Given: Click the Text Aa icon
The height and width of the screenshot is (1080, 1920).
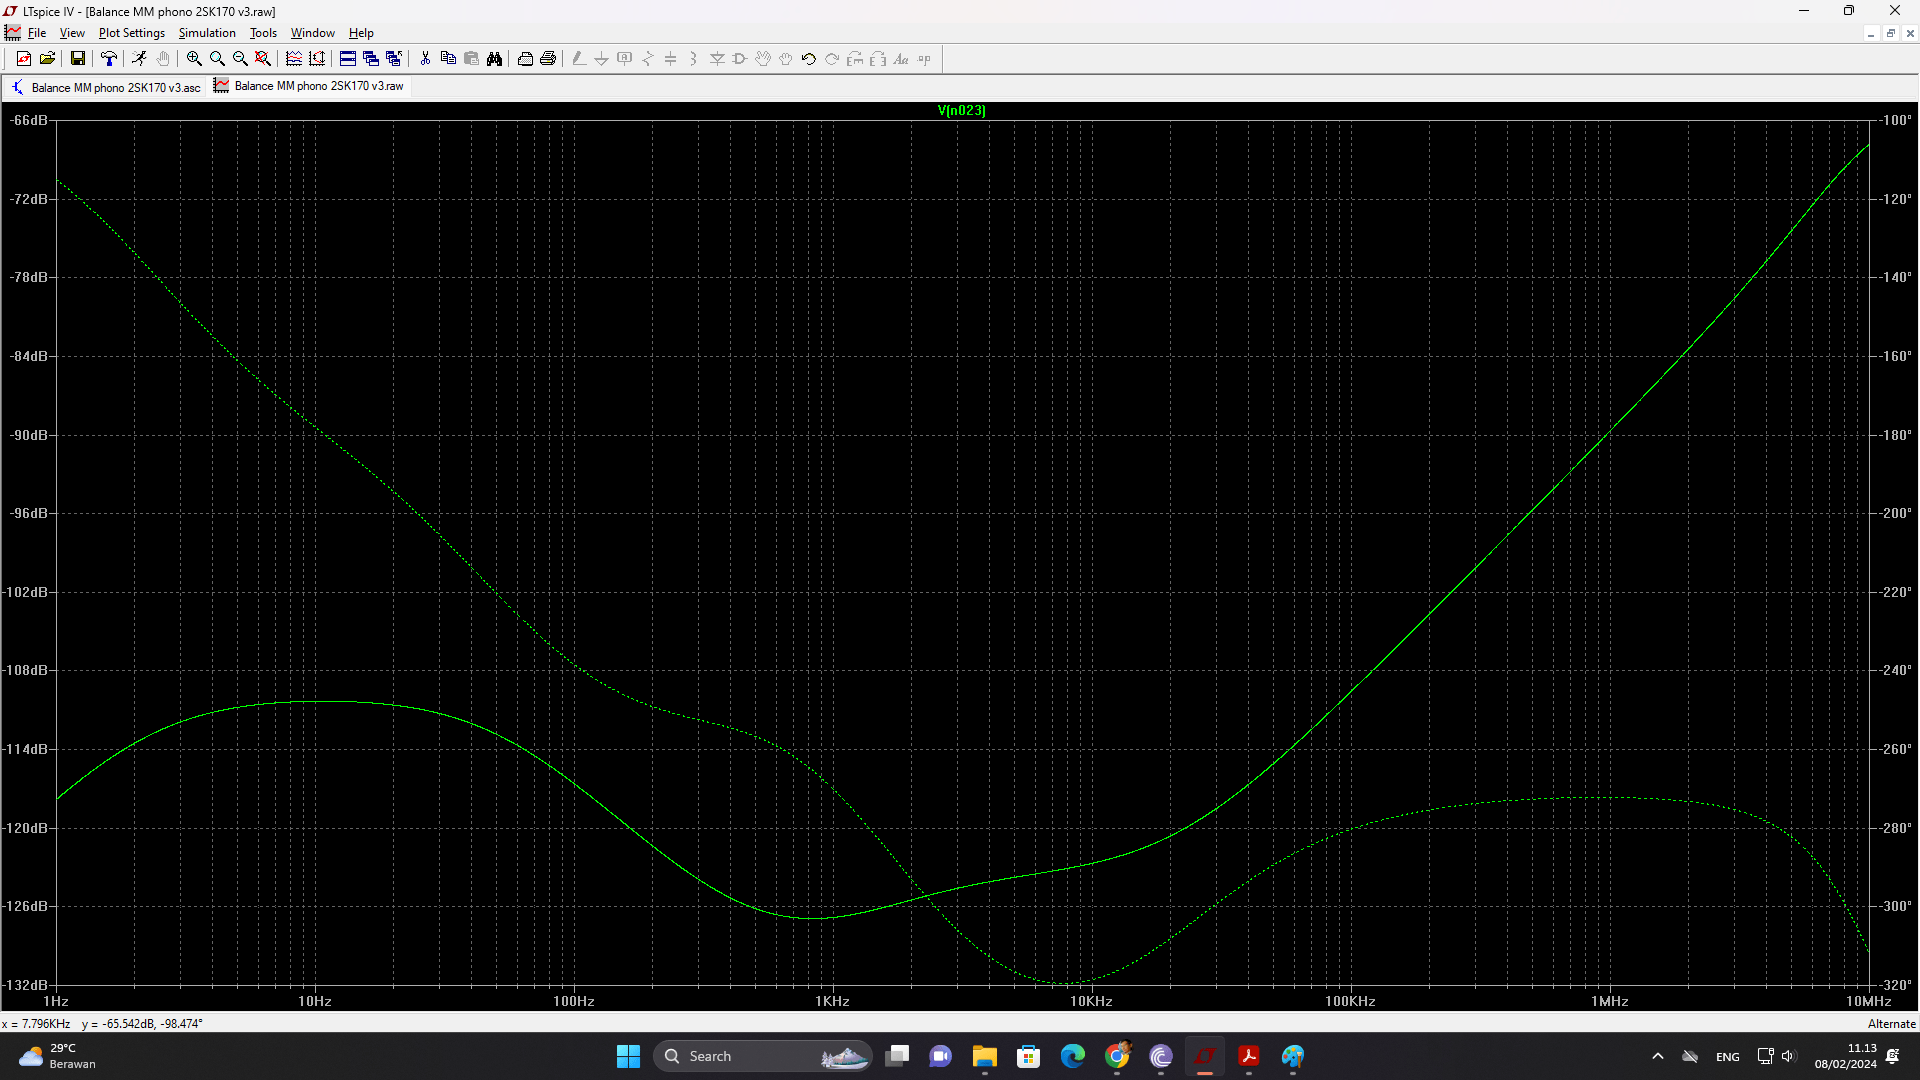Looking at the screenshot, I should [x=901, y=59].
